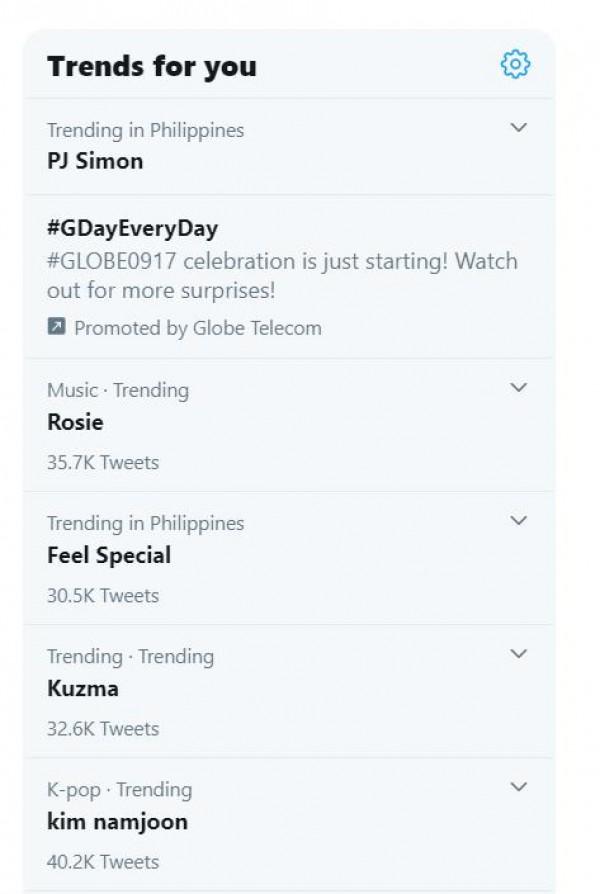
Task: Select the Kuzma trending topic
Action: tap(77, 688)
